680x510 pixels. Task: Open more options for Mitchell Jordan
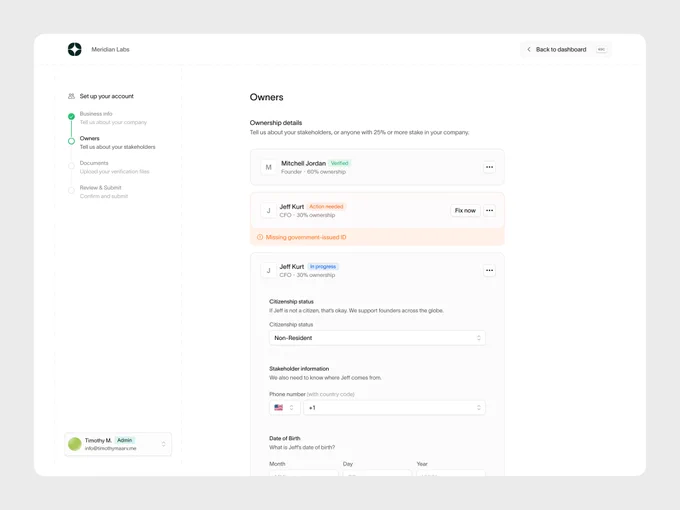(489, 167)
